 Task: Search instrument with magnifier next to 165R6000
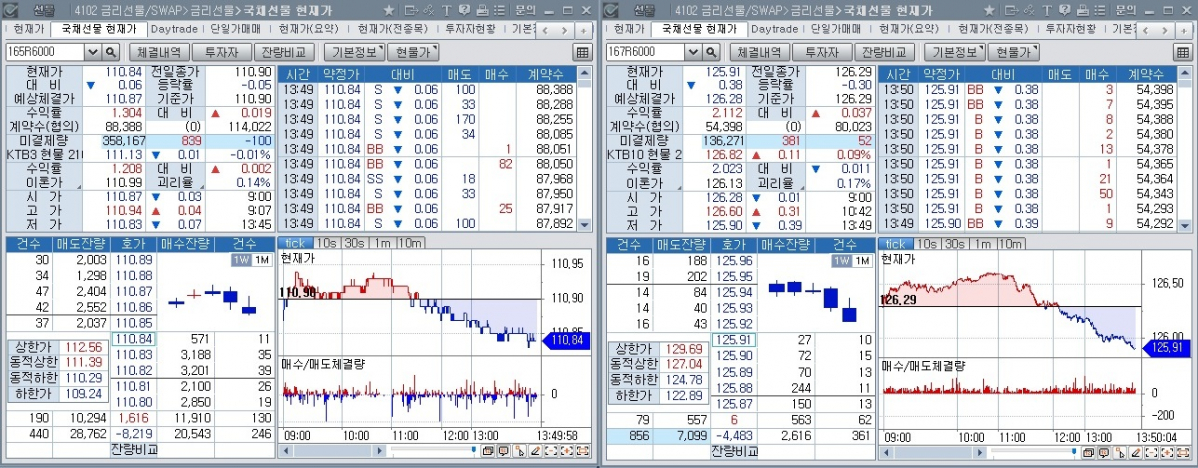tap(111, 52)
